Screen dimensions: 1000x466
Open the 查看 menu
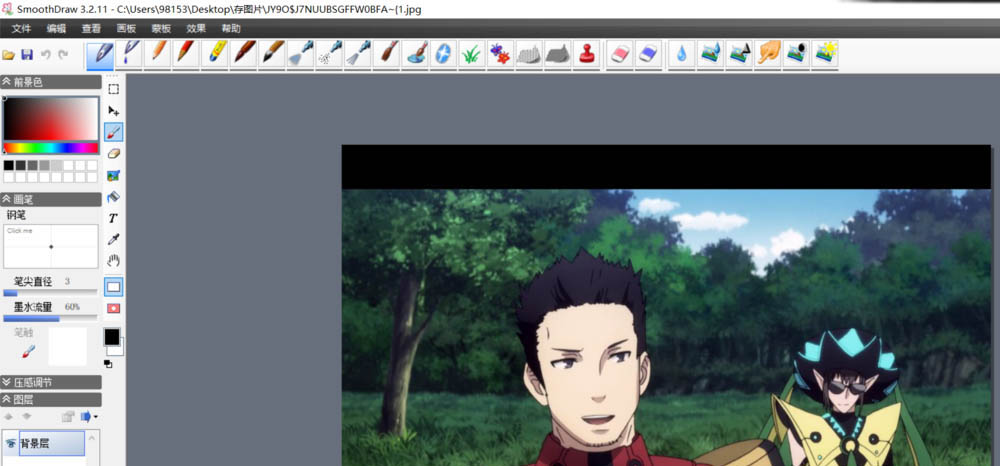coord(91,28)
